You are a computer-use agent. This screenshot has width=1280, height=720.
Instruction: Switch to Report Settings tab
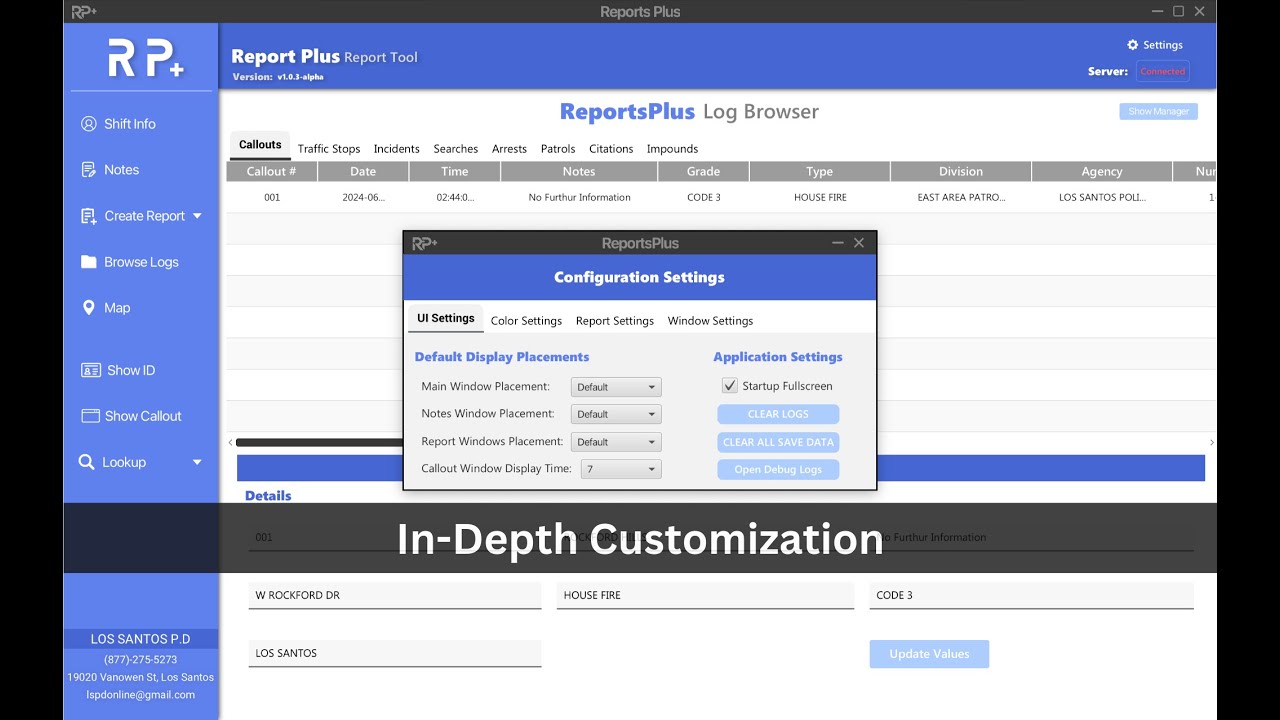coord(615,321)
